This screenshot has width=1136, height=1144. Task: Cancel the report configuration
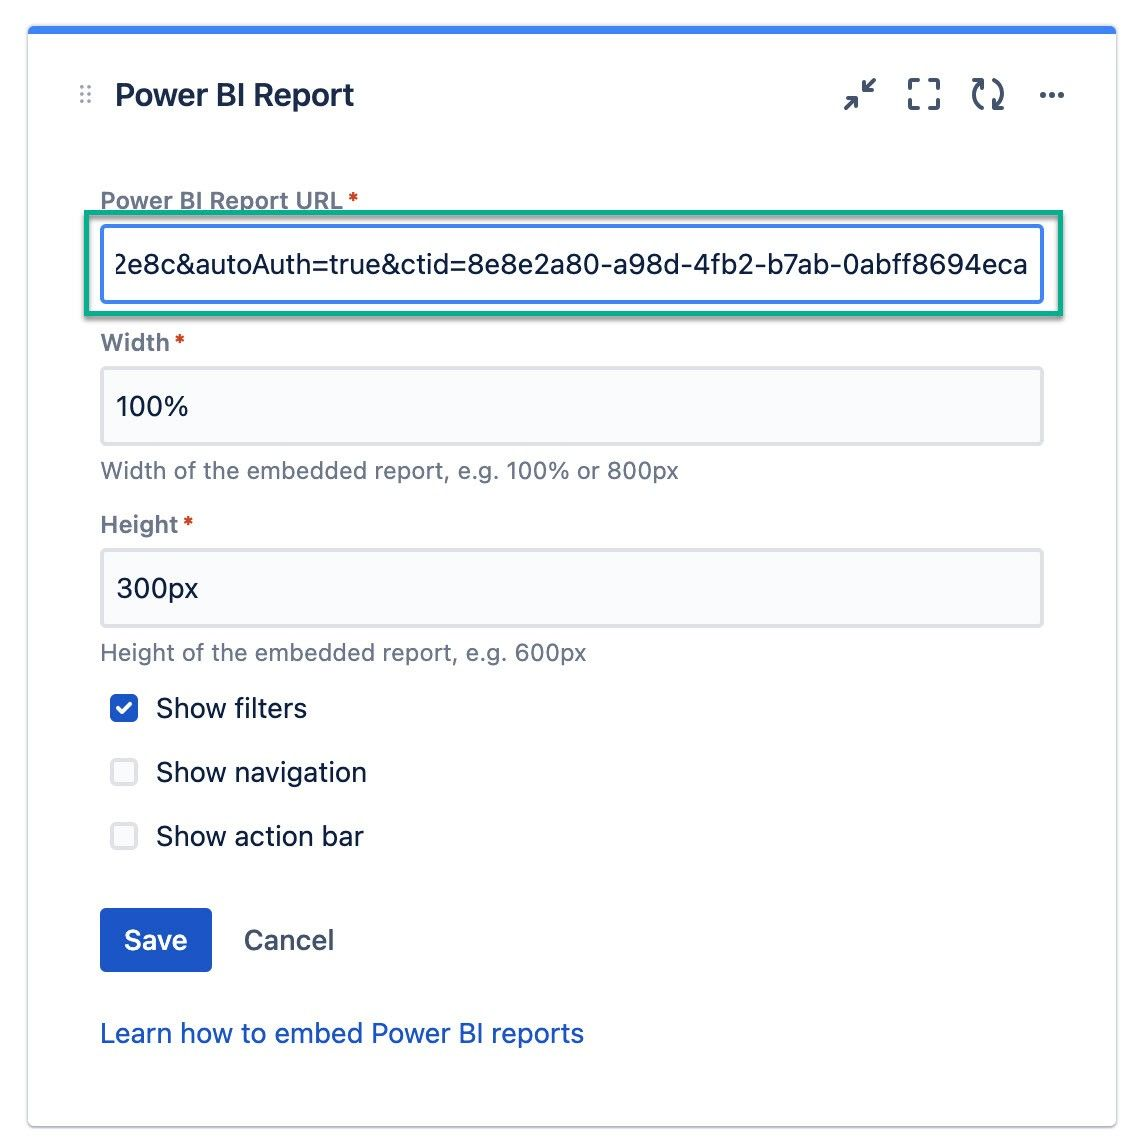288,940
